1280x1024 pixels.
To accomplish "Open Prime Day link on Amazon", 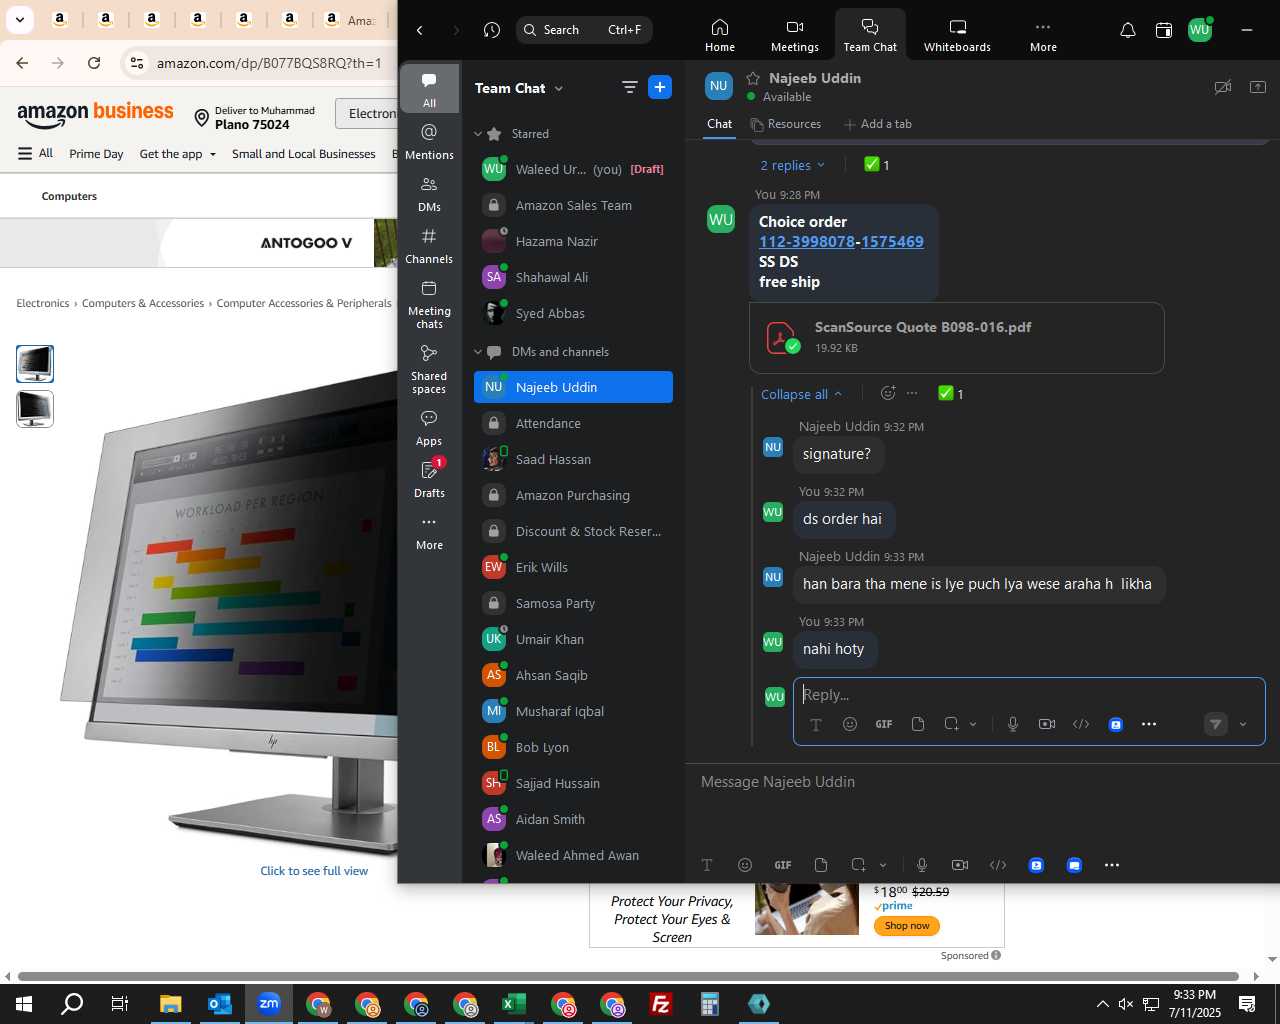I will point(96,154).
